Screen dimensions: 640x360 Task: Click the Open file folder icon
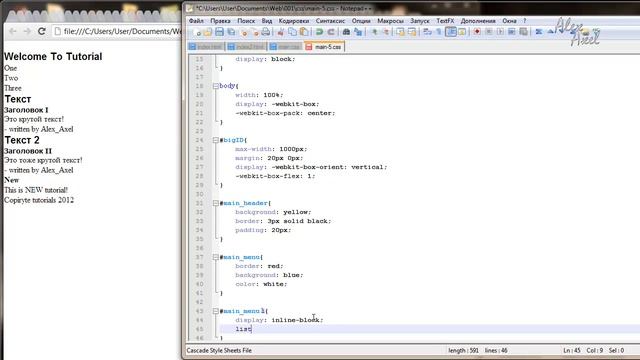208,32
